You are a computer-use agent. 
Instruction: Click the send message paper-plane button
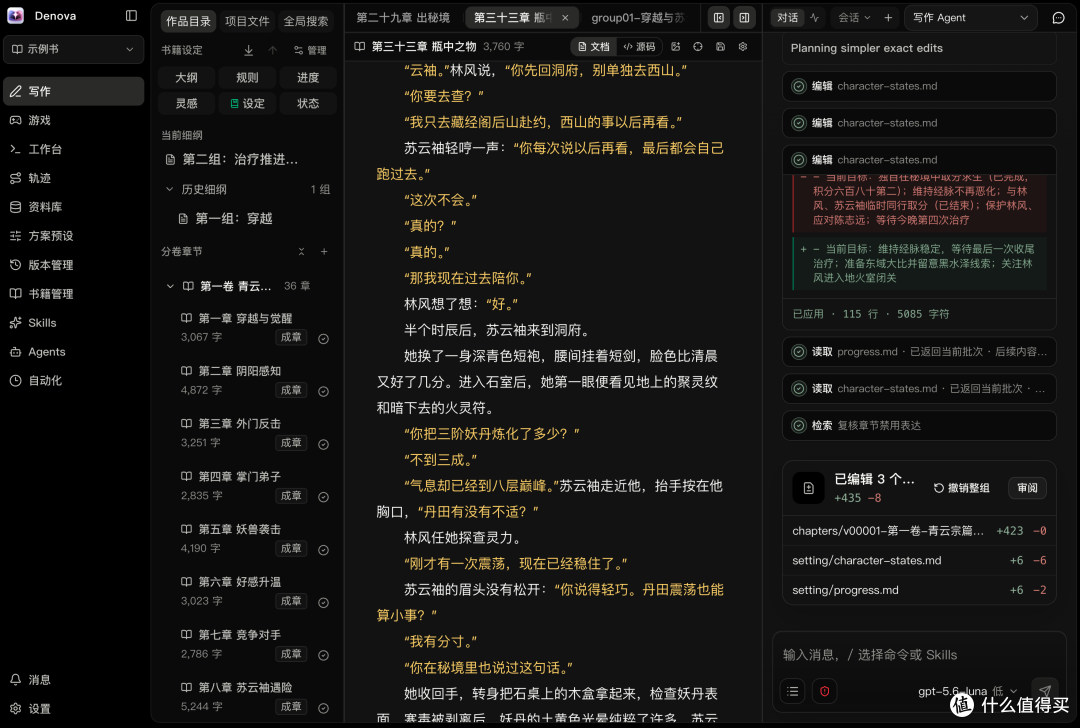pos(1044,690)
